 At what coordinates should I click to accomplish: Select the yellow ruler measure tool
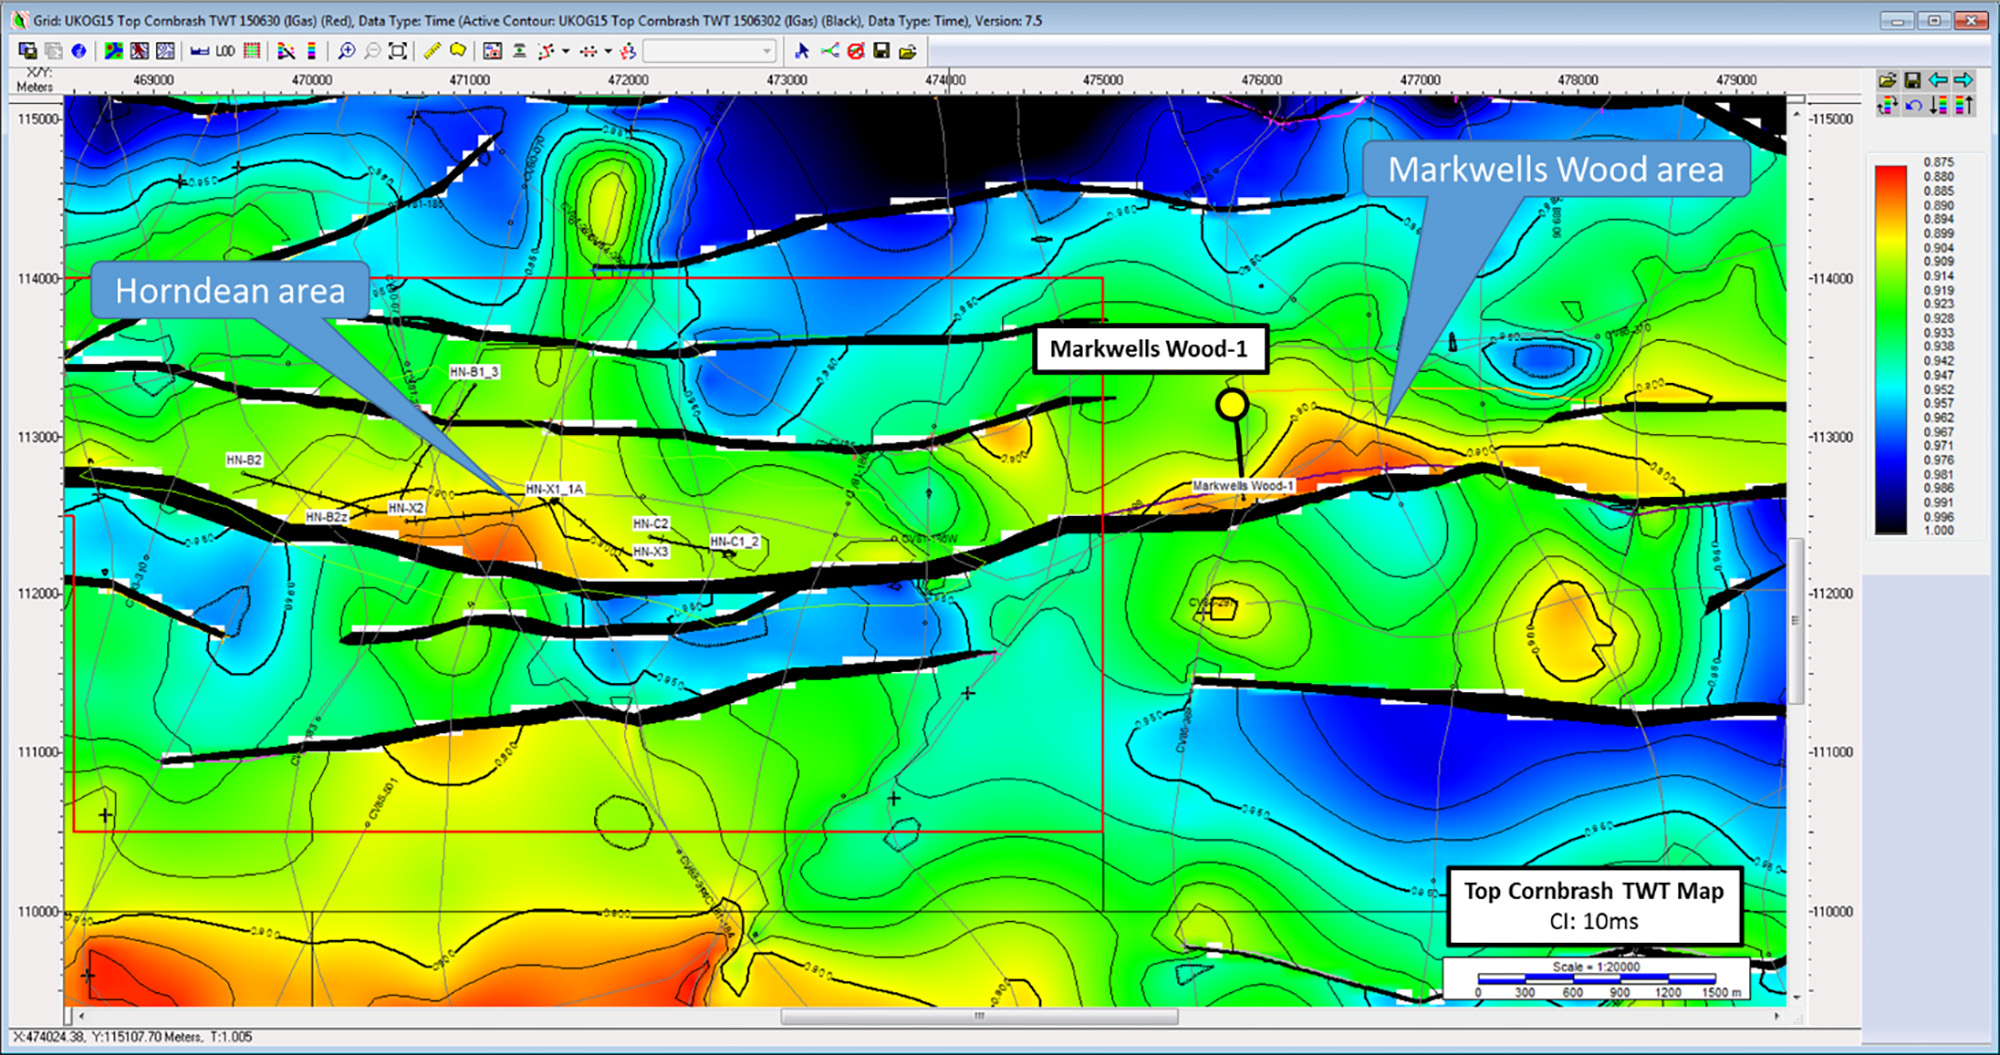432,51
